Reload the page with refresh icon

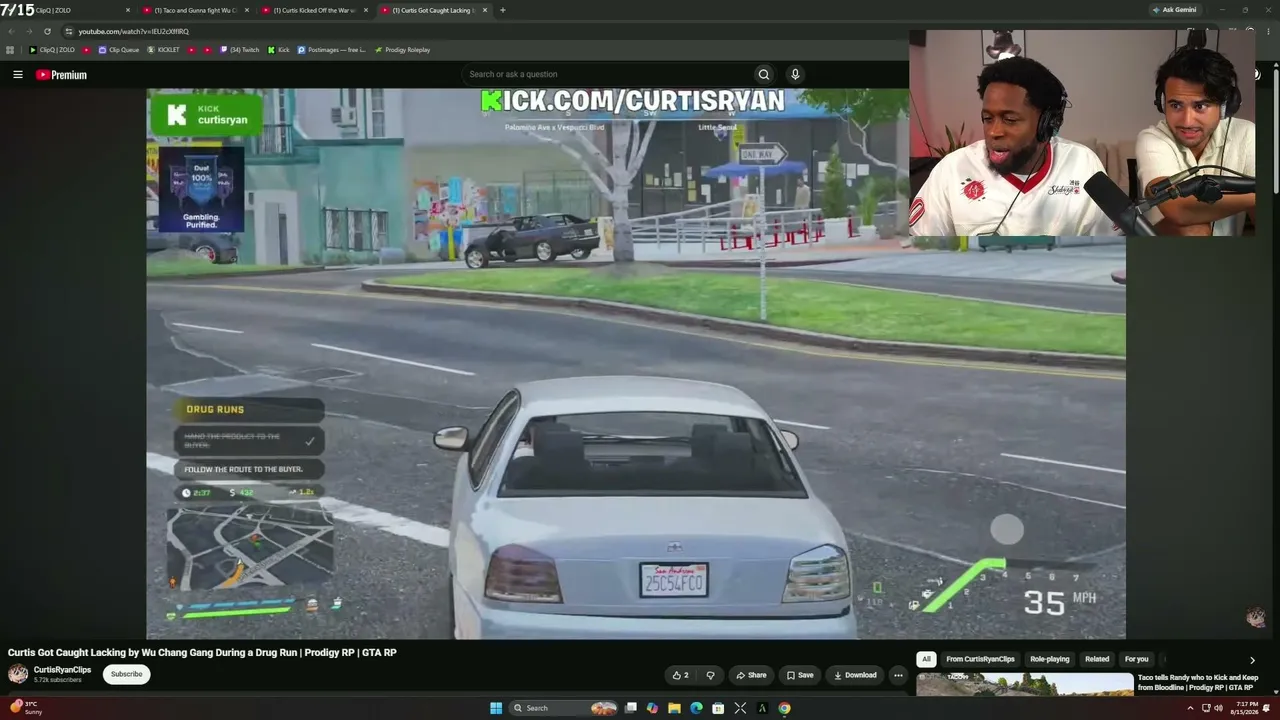click(x=47, y=31)
